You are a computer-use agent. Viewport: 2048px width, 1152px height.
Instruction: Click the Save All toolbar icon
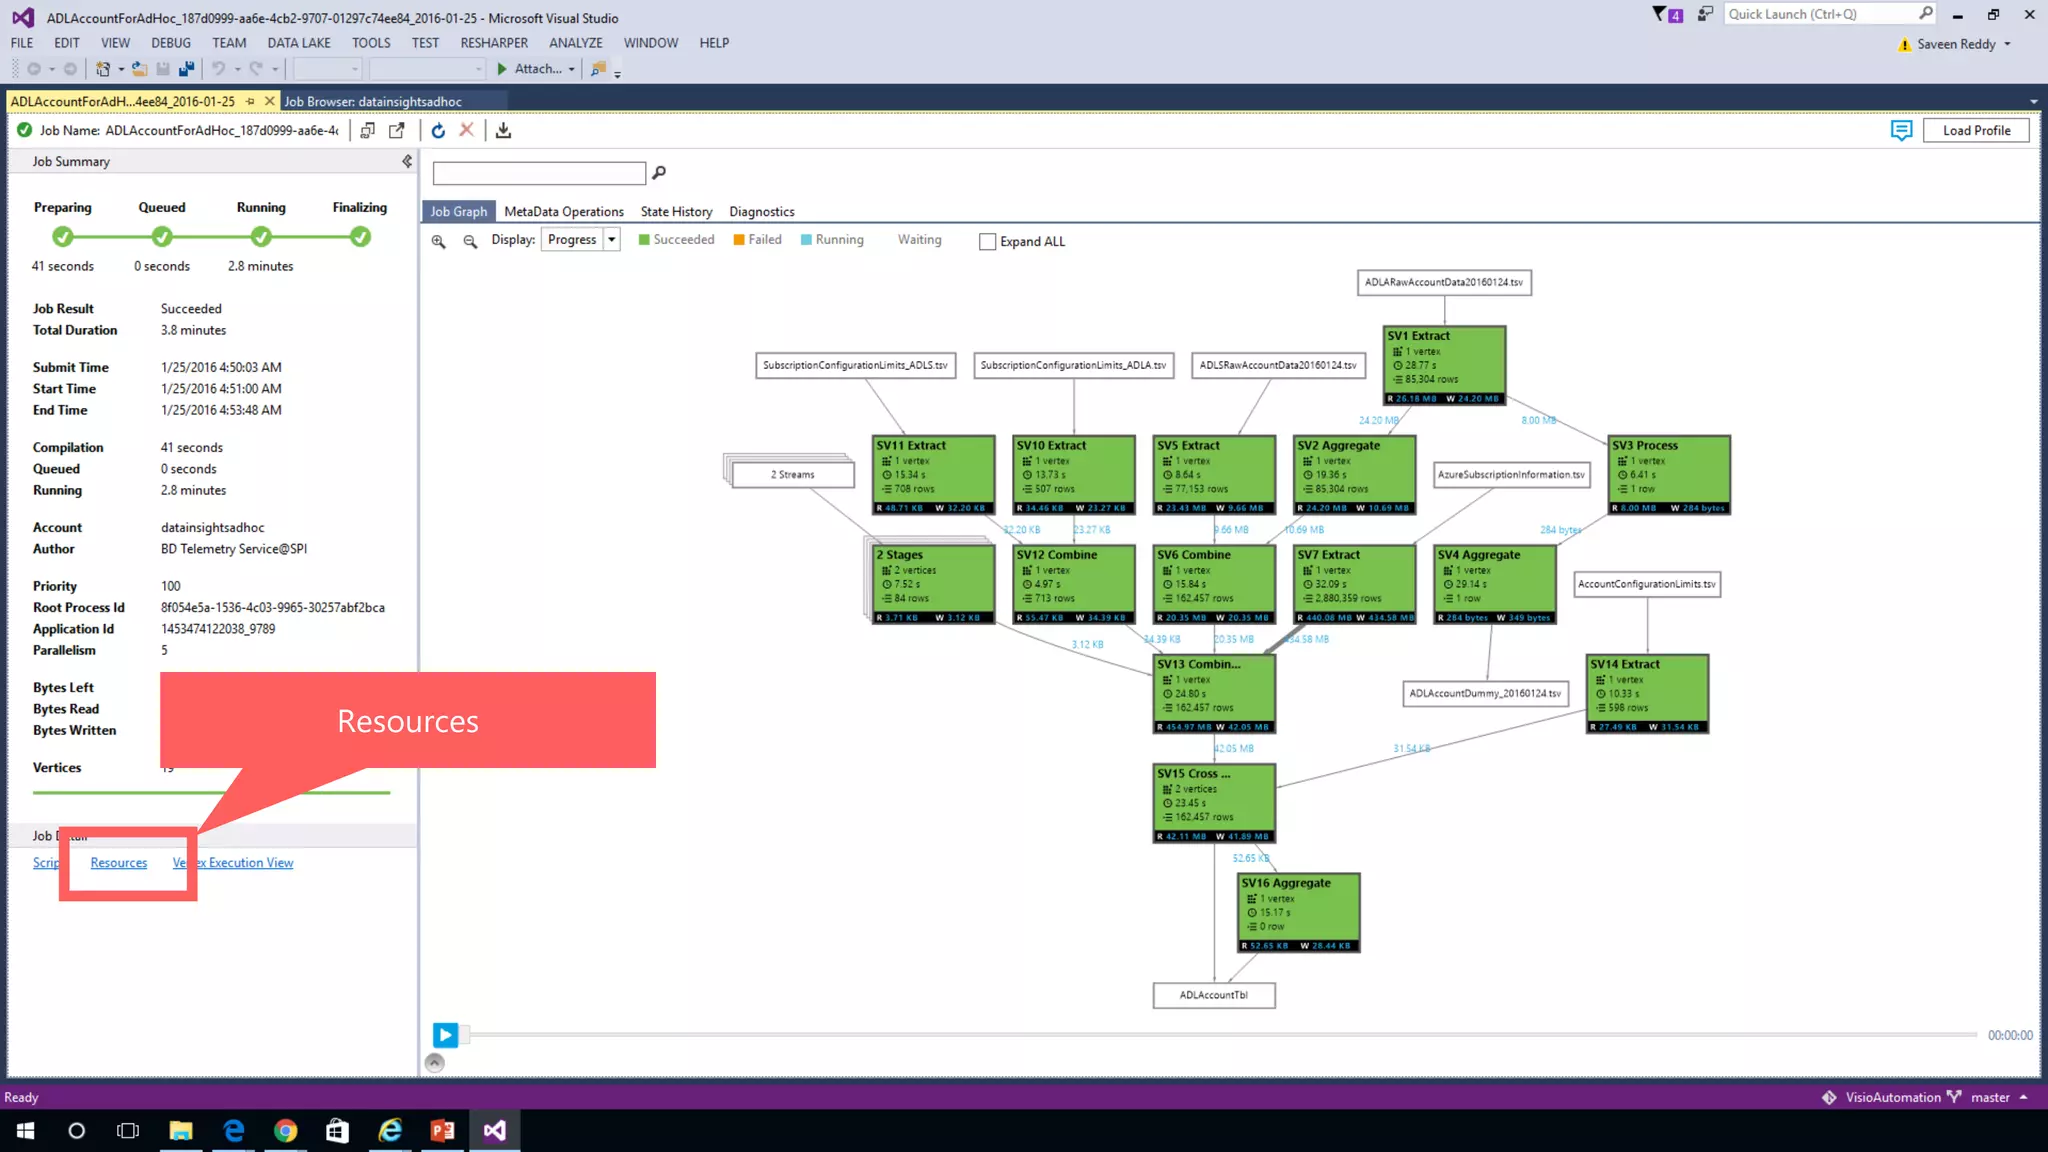pyautogui.click(x=186, y=69)
